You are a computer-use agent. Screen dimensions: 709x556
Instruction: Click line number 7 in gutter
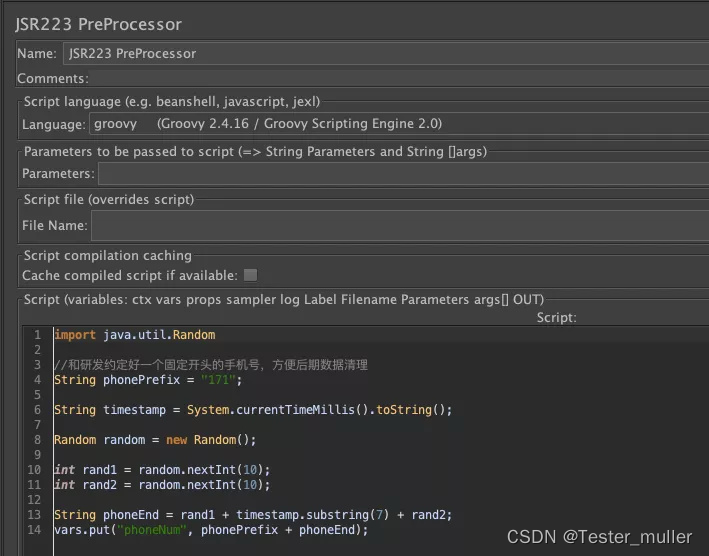coord(38,425)
